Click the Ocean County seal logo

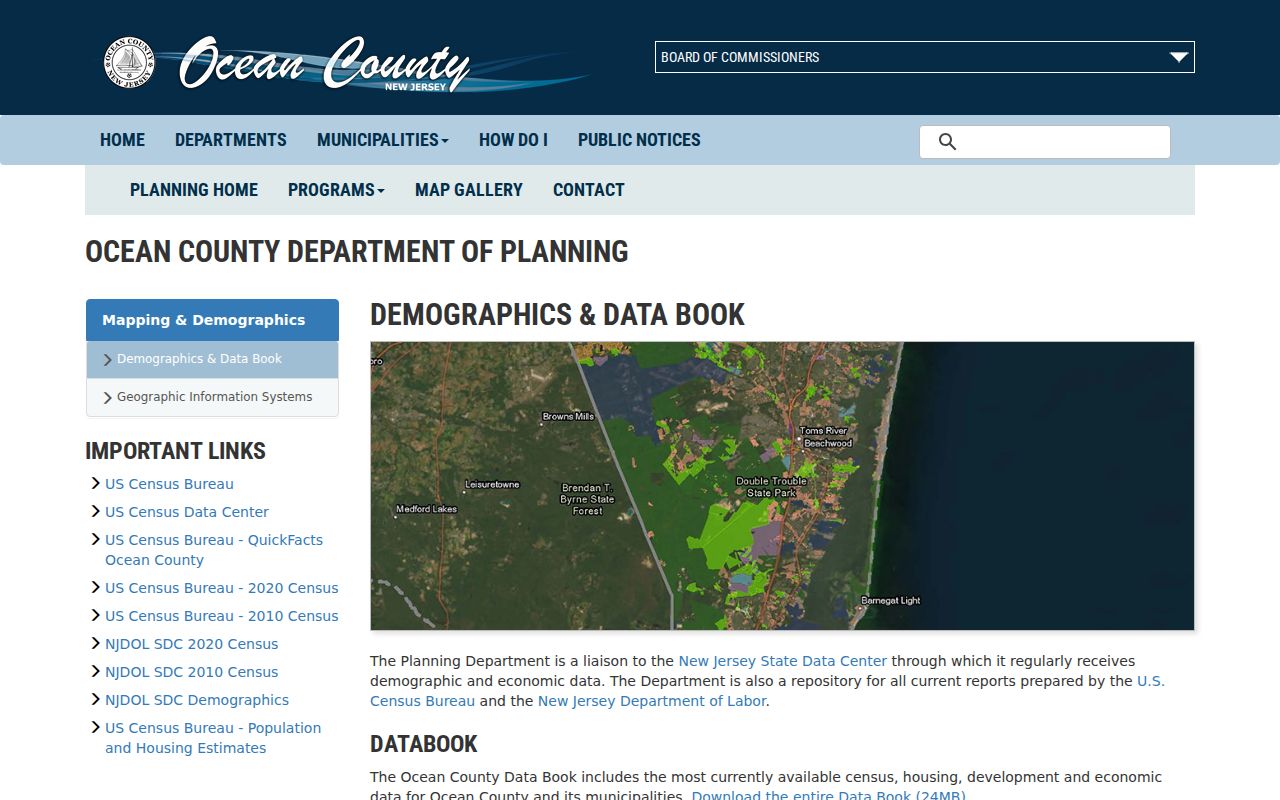coord(129,62)
